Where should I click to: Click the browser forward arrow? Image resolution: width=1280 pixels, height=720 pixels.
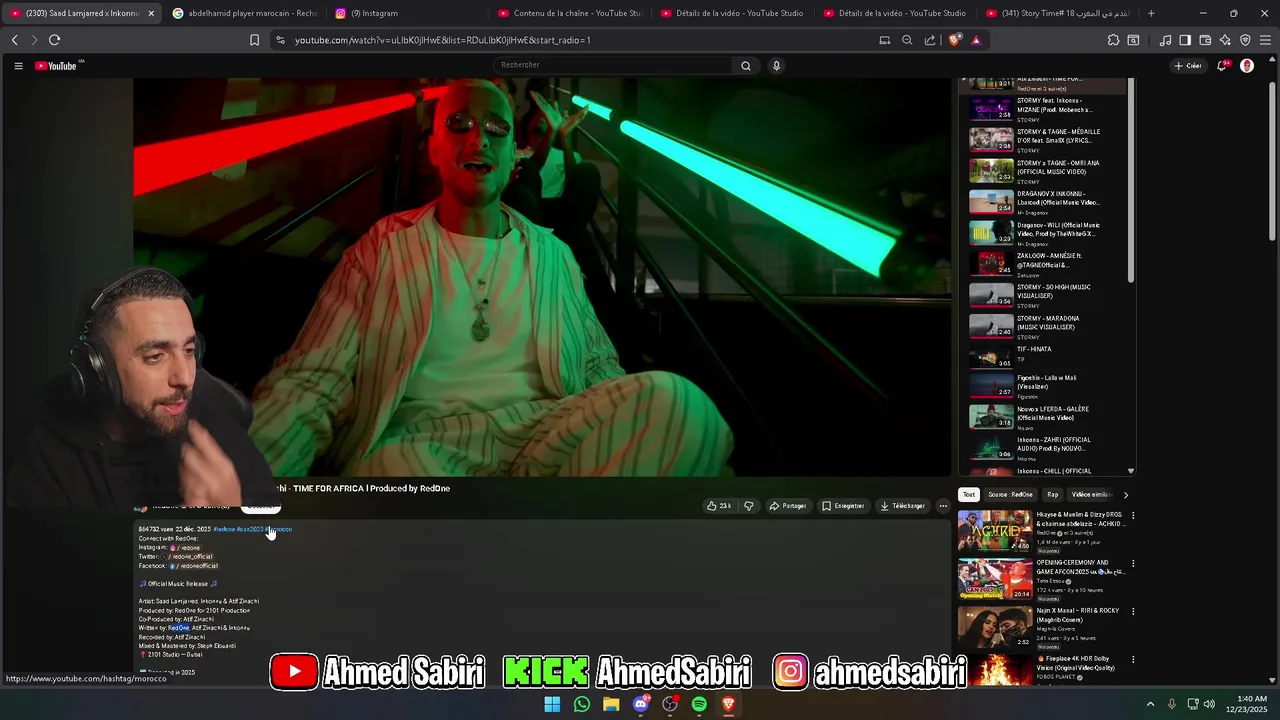pos(34,40)
